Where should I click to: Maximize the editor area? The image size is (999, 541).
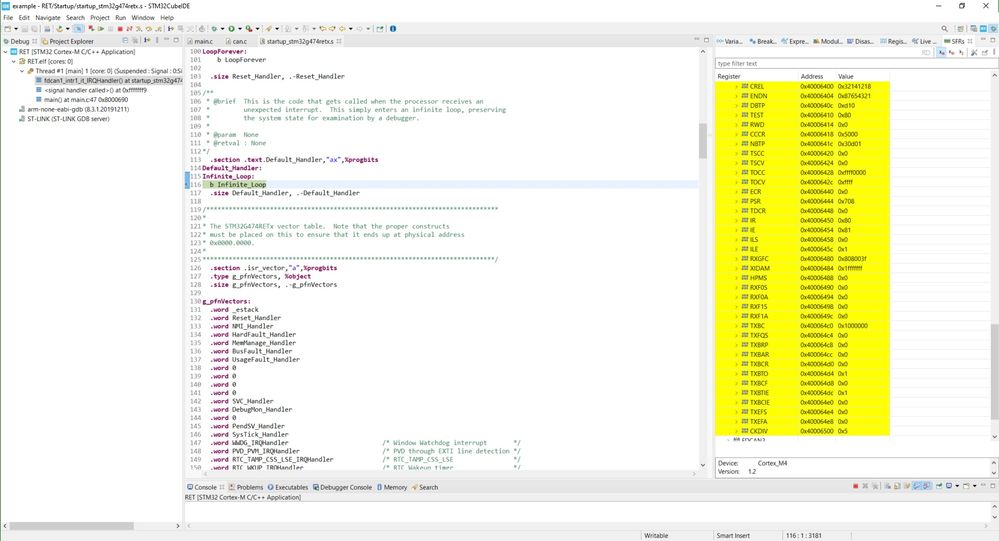[707, 40]
